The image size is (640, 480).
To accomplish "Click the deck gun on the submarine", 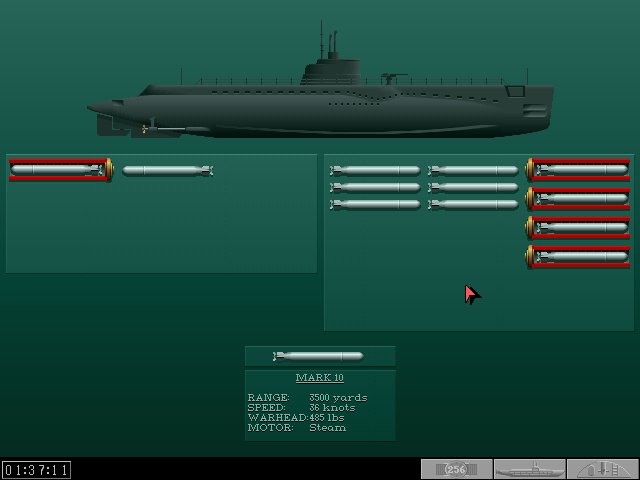I will click(x=393, y=78).
